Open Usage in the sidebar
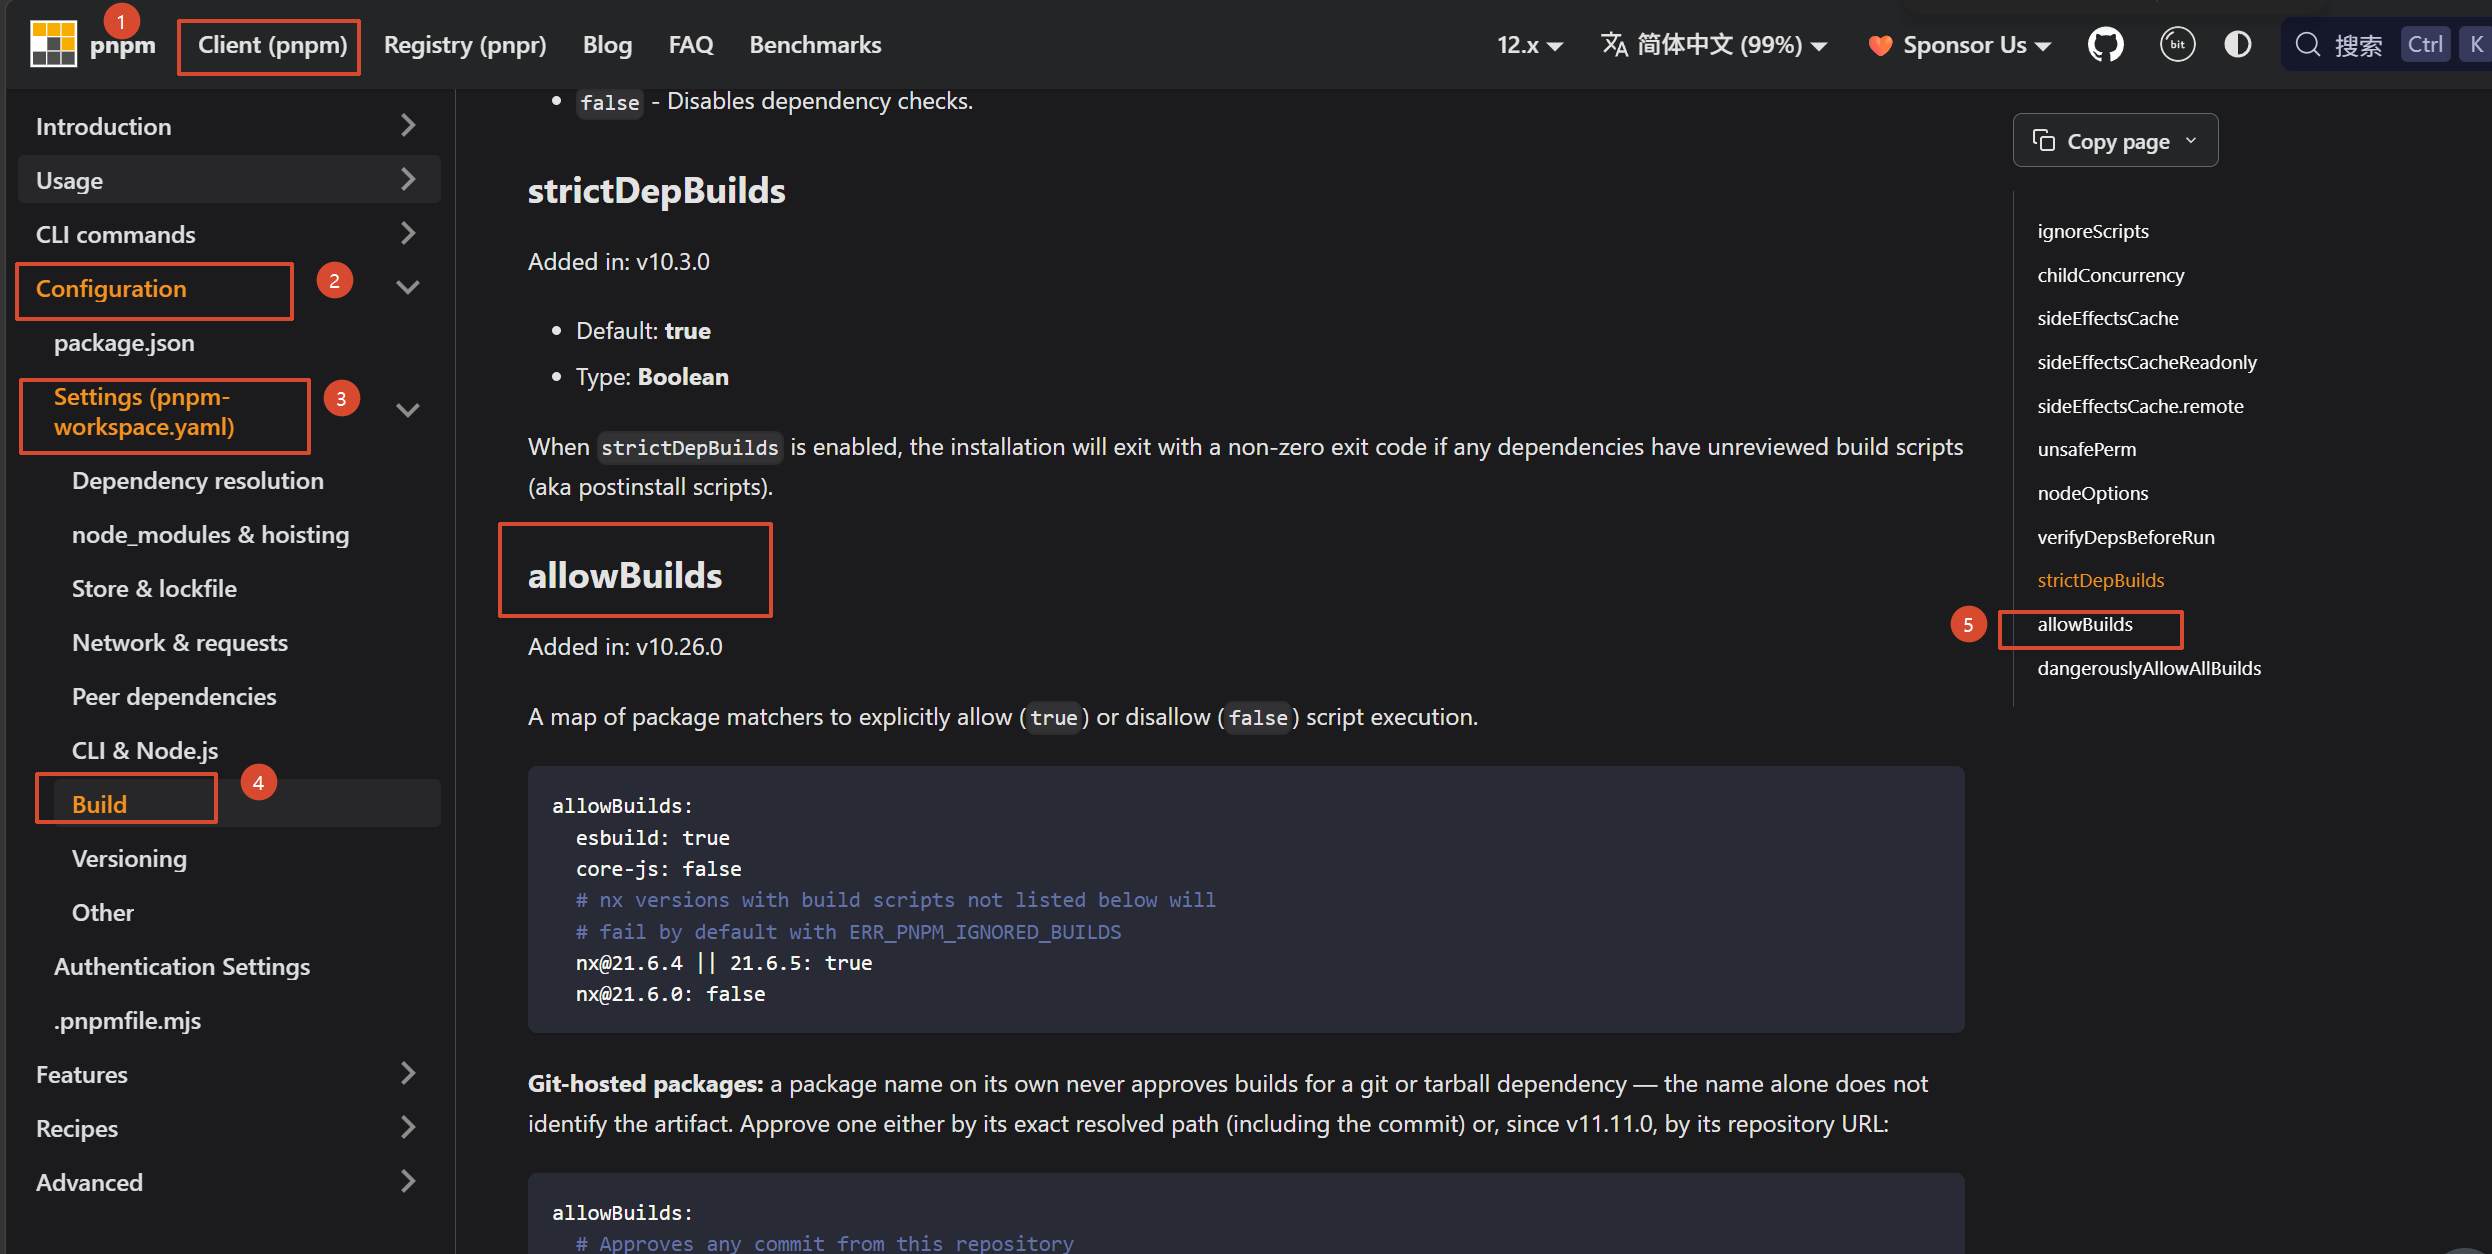The width and height of the screenshot is (2492, 1254). pyautogui.click(x=69, y=181)
